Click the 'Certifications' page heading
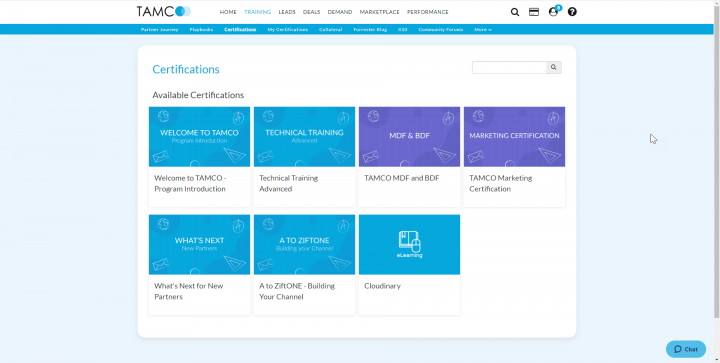720x363 pixels. coord(186,69)
